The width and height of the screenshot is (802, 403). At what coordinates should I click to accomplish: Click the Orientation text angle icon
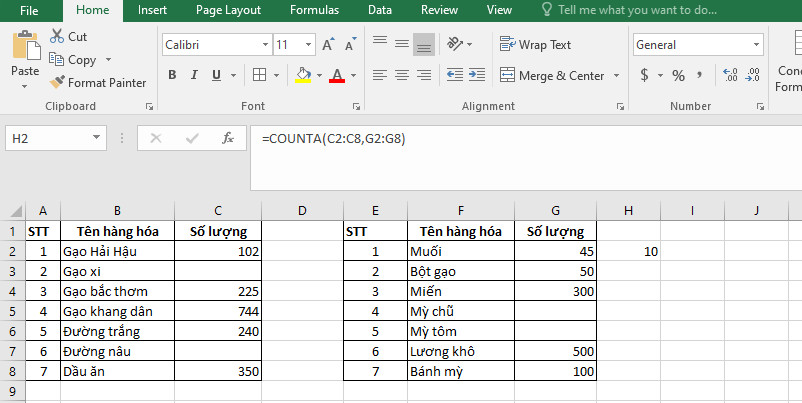(455, 44)
